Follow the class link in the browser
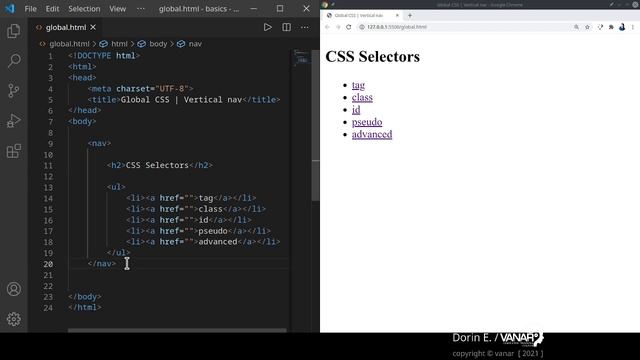The image size is (640, 360). pos(362,97)
